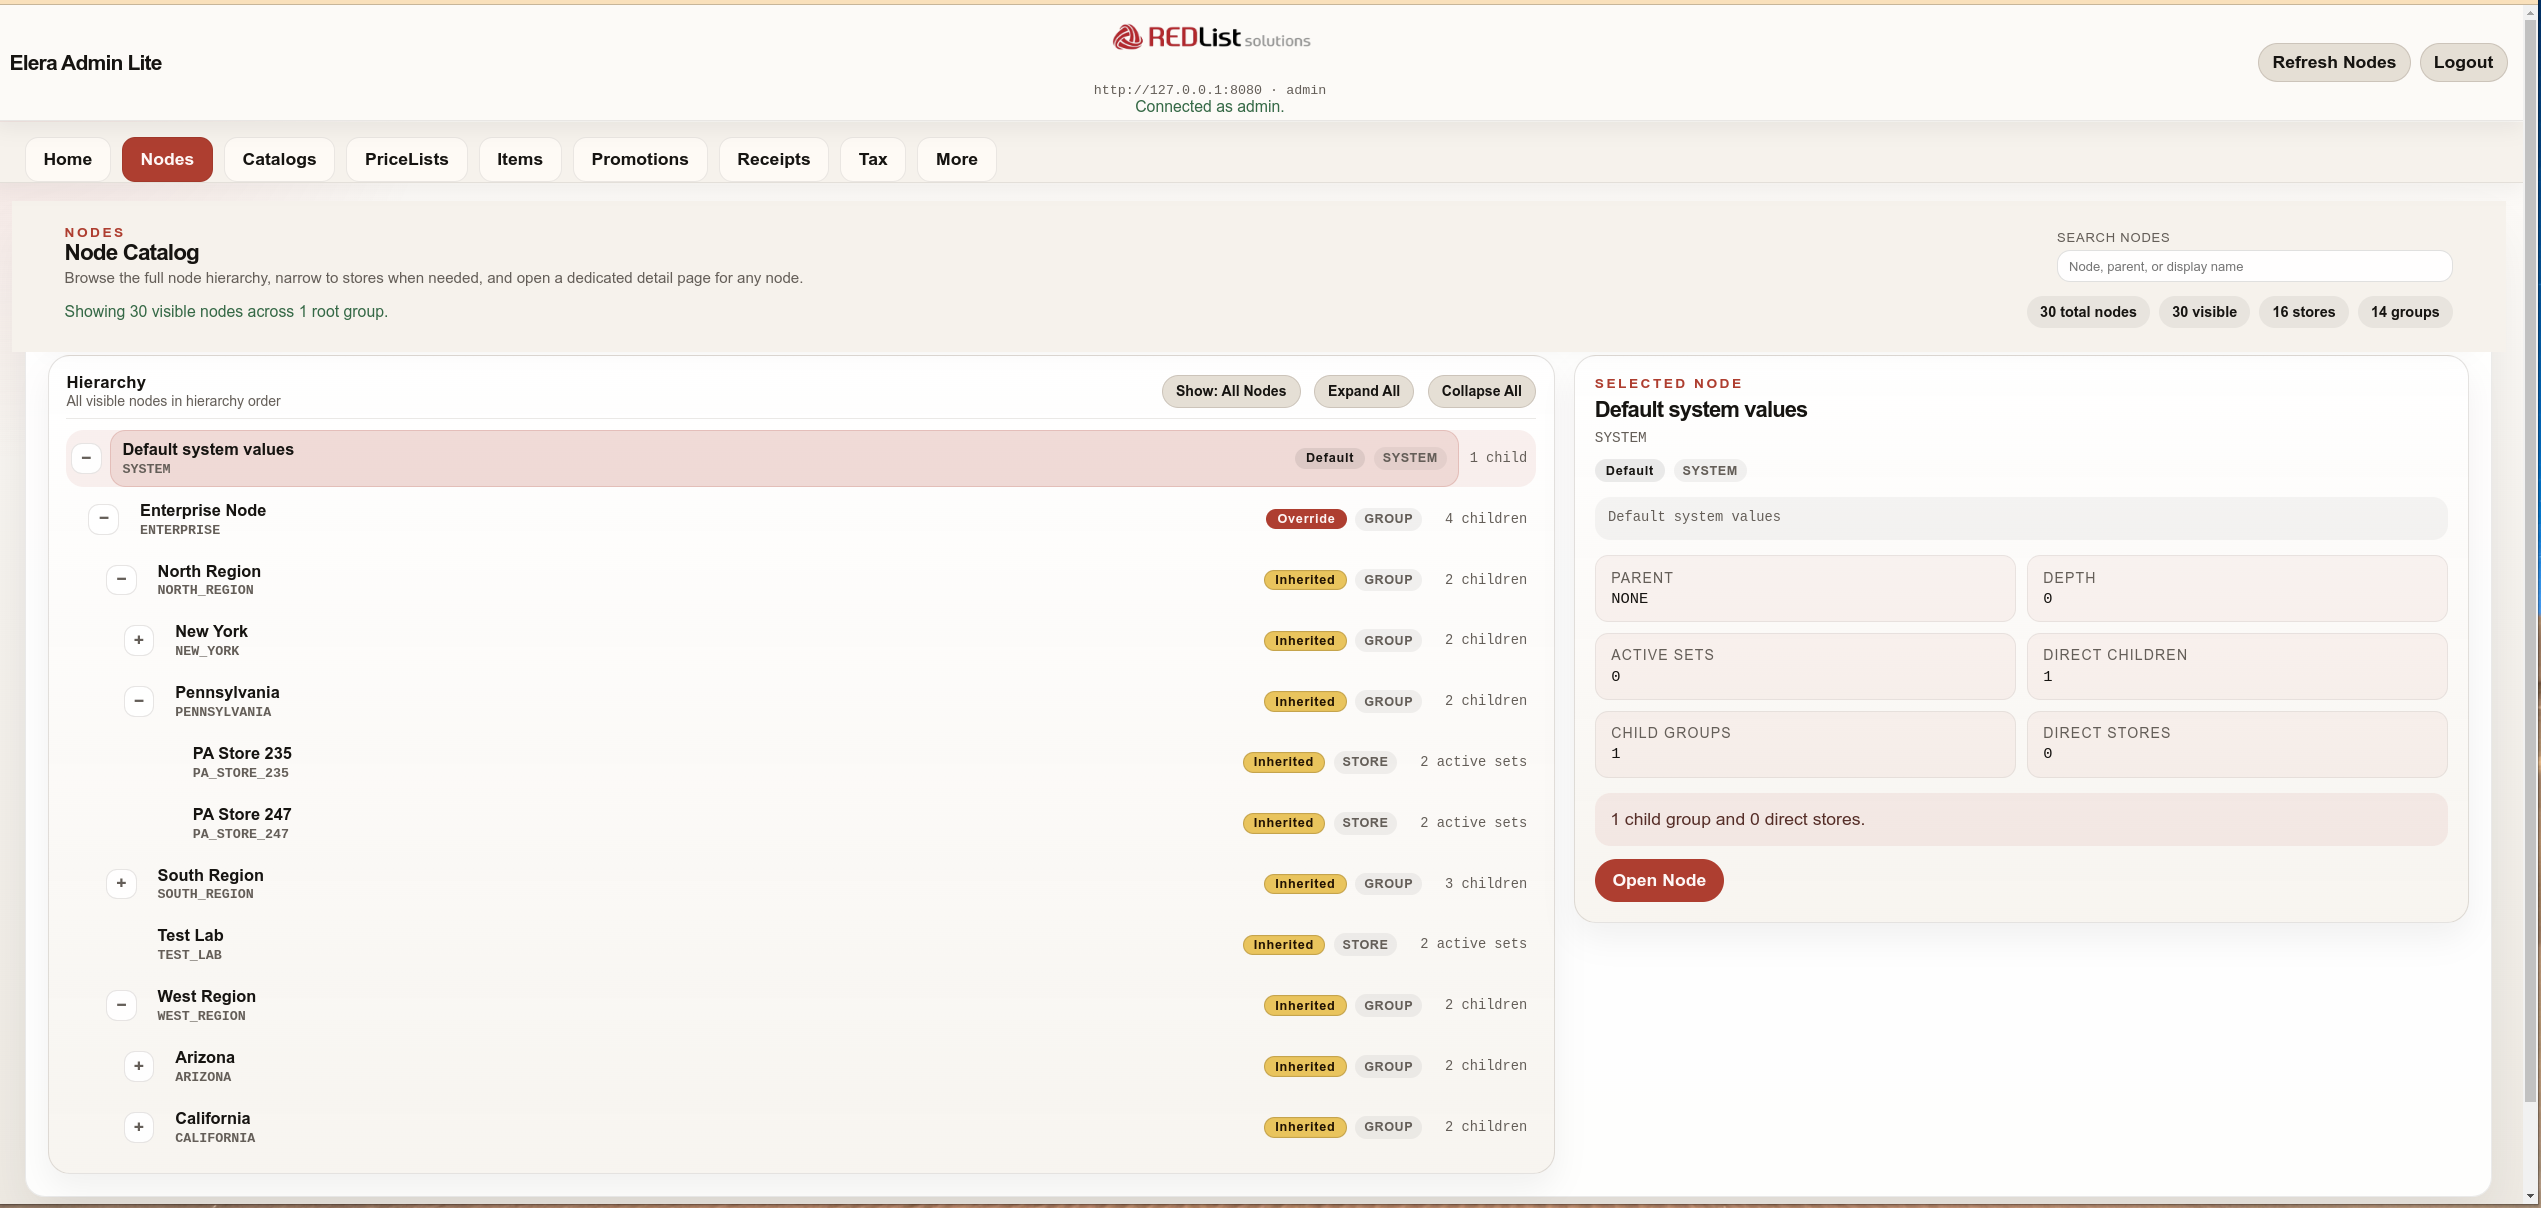
Task: Switch to the Nodes tab
Action: click(167, 159)
